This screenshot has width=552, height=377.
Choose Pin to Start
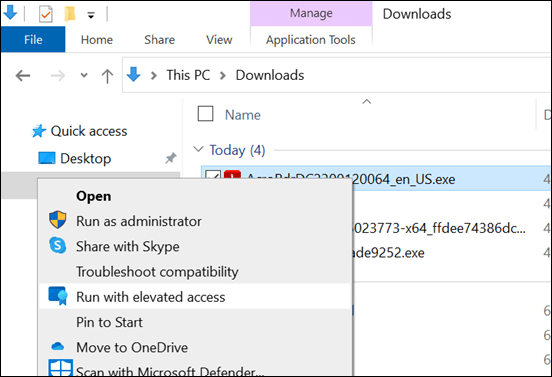tap(109, 322)
